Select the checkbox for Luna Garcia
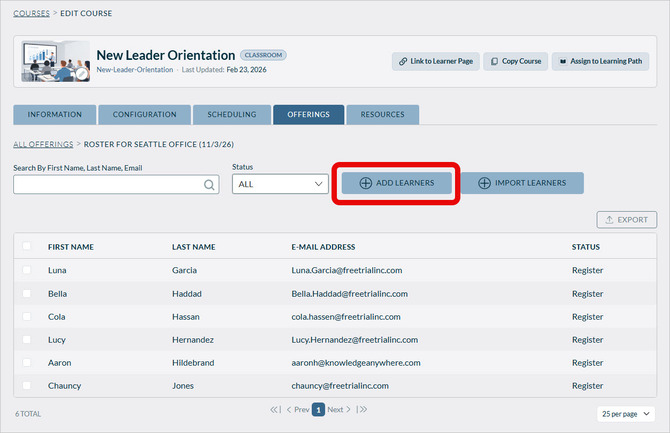 point(26,270)
